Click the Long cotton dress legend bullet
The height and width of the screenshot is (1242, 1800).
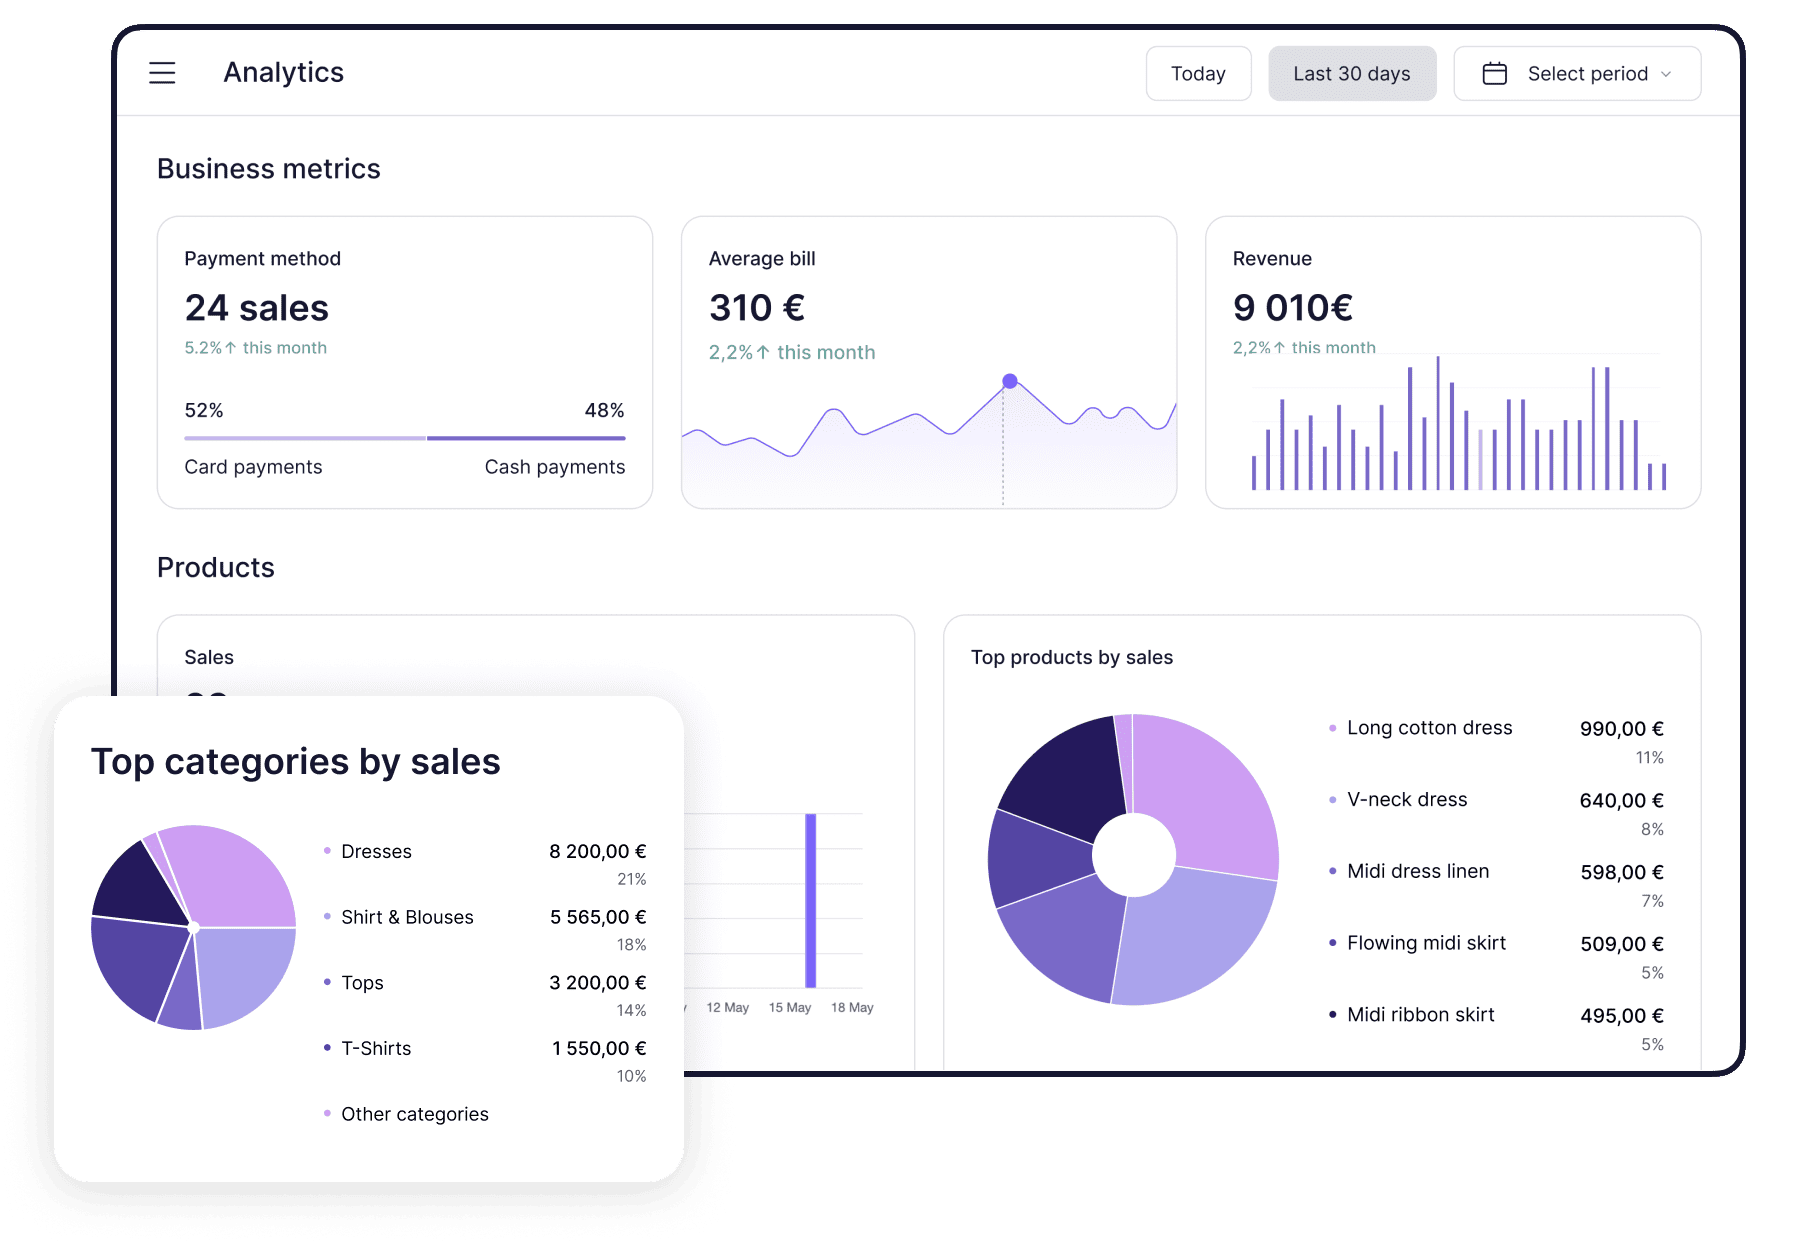point(1333,728)
